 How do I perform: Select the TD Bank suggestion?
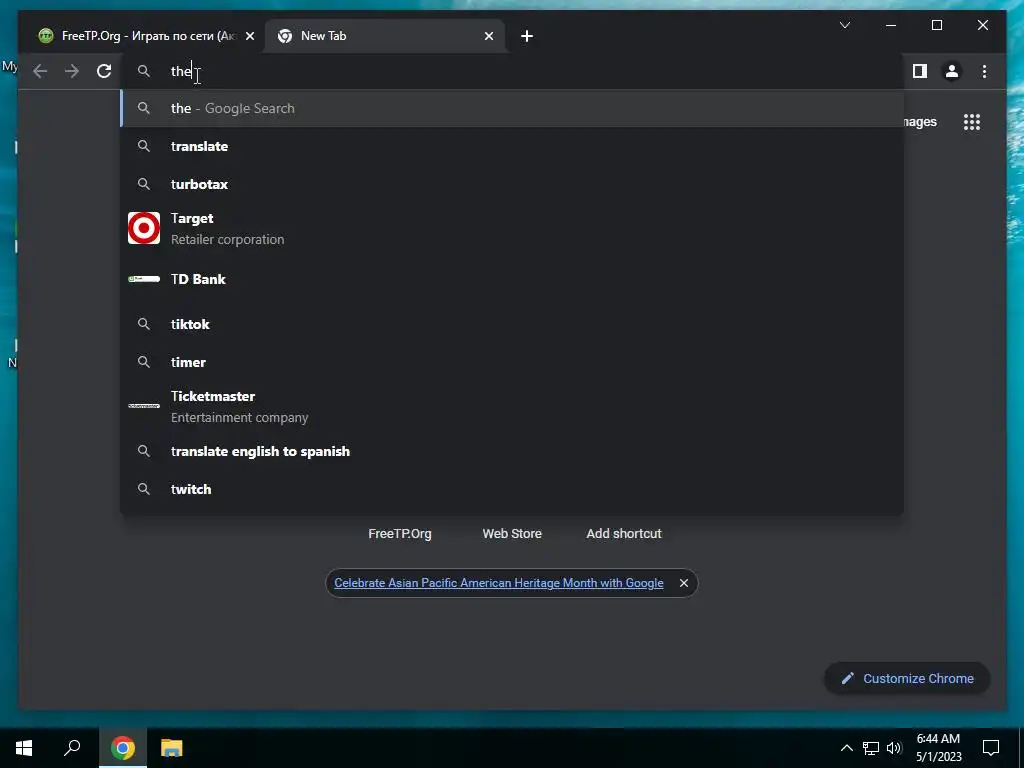[x=513, y=280]
